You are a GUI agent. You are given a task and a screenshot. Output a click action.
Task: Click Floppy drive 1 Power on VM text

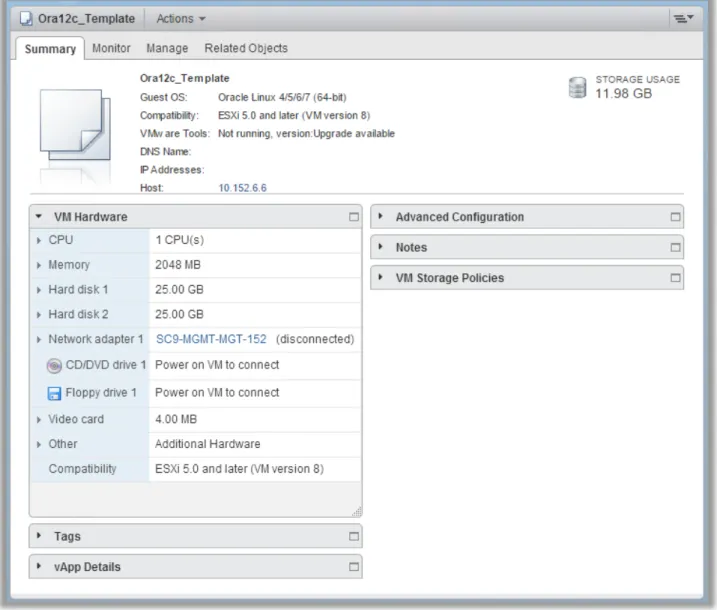(x=217, y=393)
